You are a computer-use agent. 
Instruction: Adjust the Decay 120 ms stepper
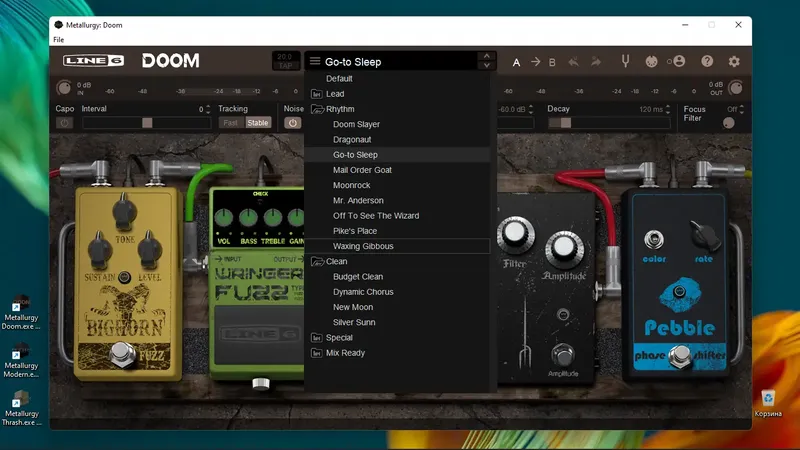668,109
